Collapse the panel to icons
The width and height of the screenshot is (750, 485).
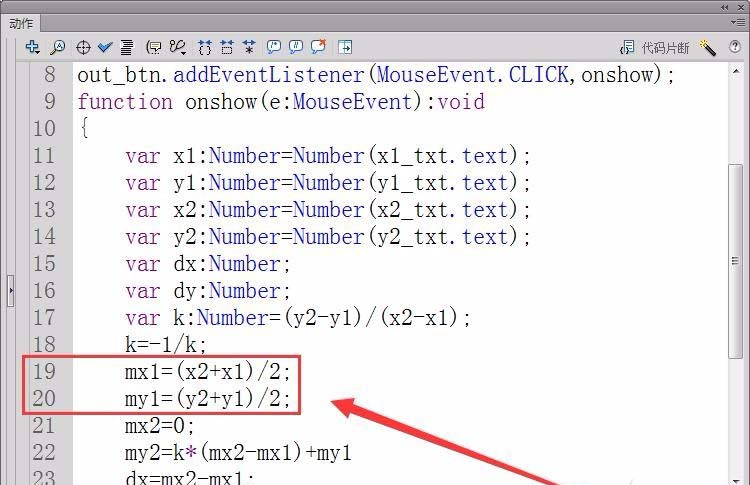[725, 7]
